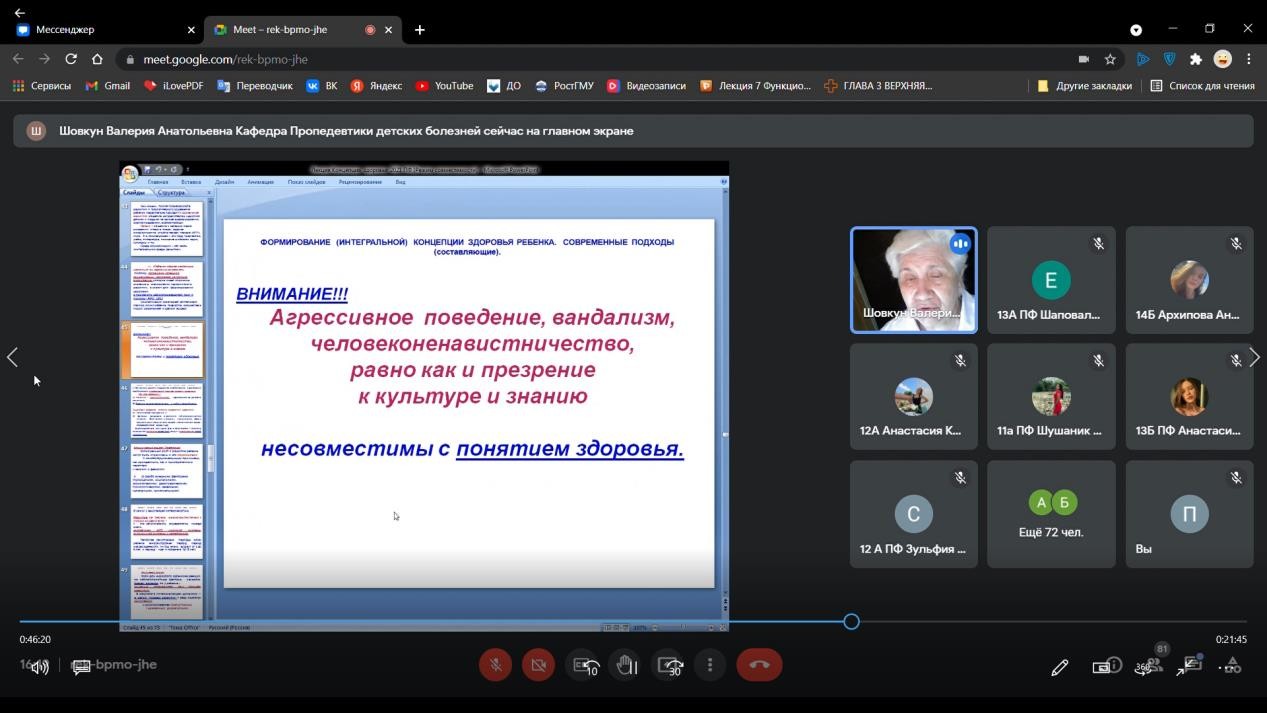Open the Gmail bookmark
Viewport: 1267px width, 713px height.
[x=108, y=86]
